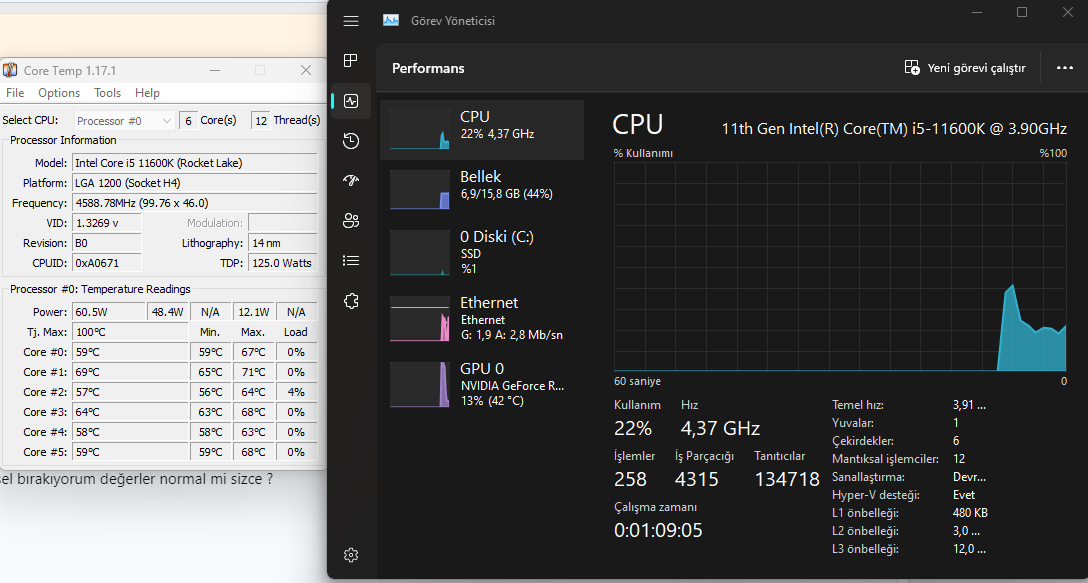Select the GPU 0 performance item

pos(482,384)
